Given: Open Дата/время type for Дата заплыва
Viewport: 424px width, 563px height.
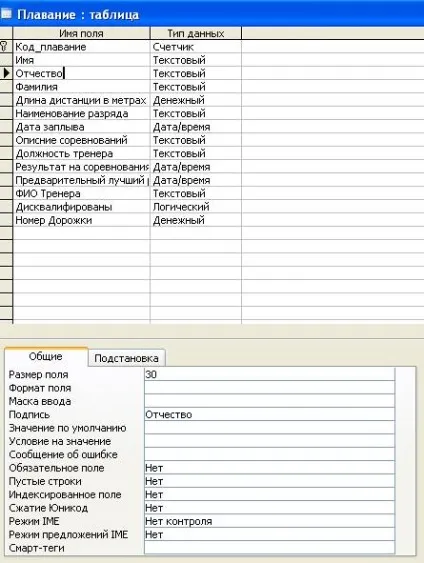Looking at the screenshot, I should [196, 127].
